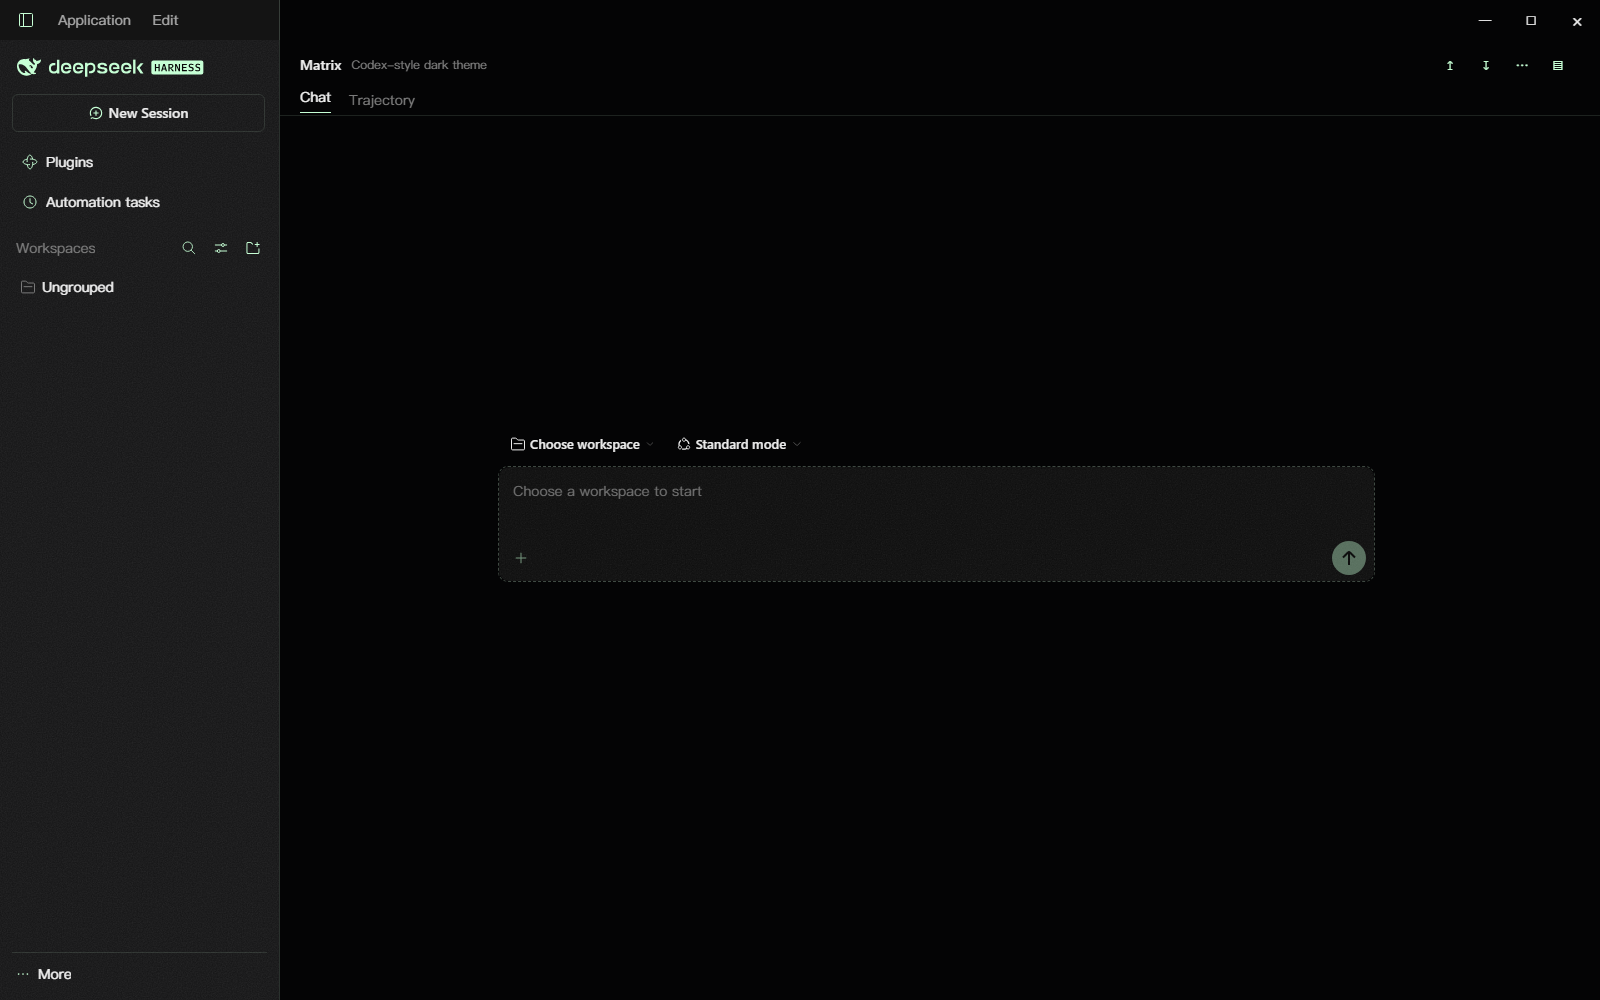Viewport: 1600px width, 1000px height.
Task: Open the More menu in sidebar
Action: pyautogui.click(x=45, y=974)
